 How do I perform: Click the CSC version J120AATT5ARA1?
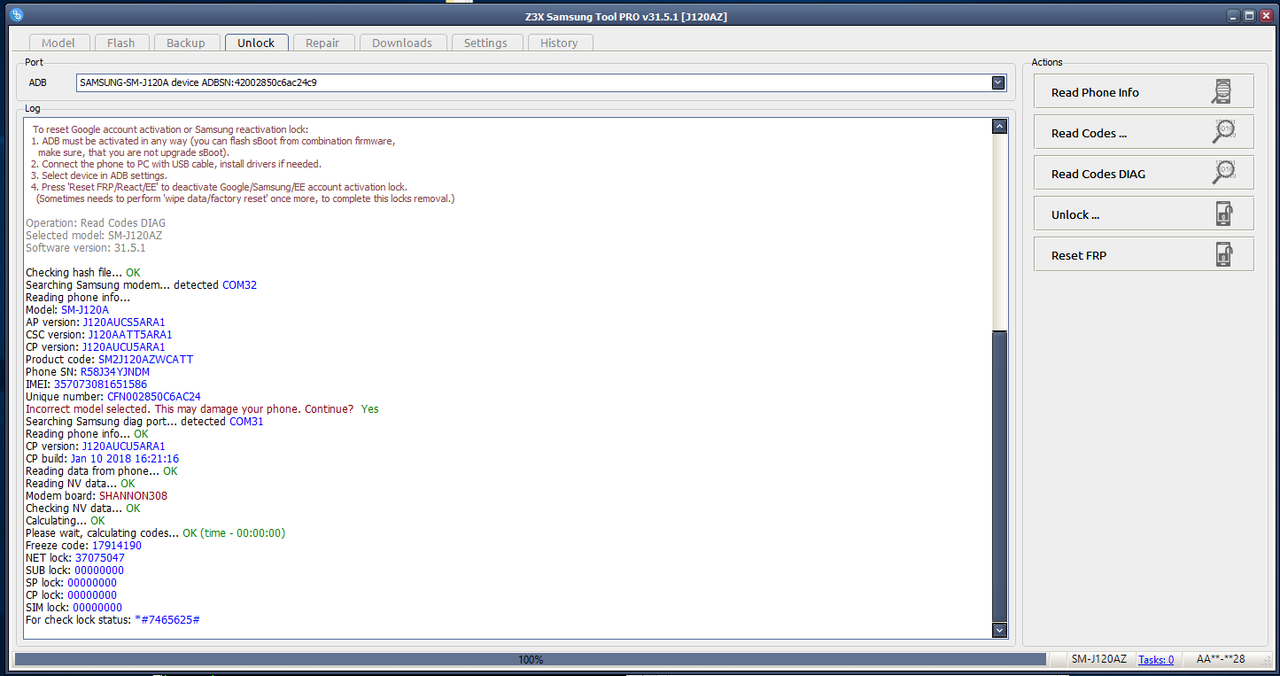pyautogui.click(x=130, y=335)
